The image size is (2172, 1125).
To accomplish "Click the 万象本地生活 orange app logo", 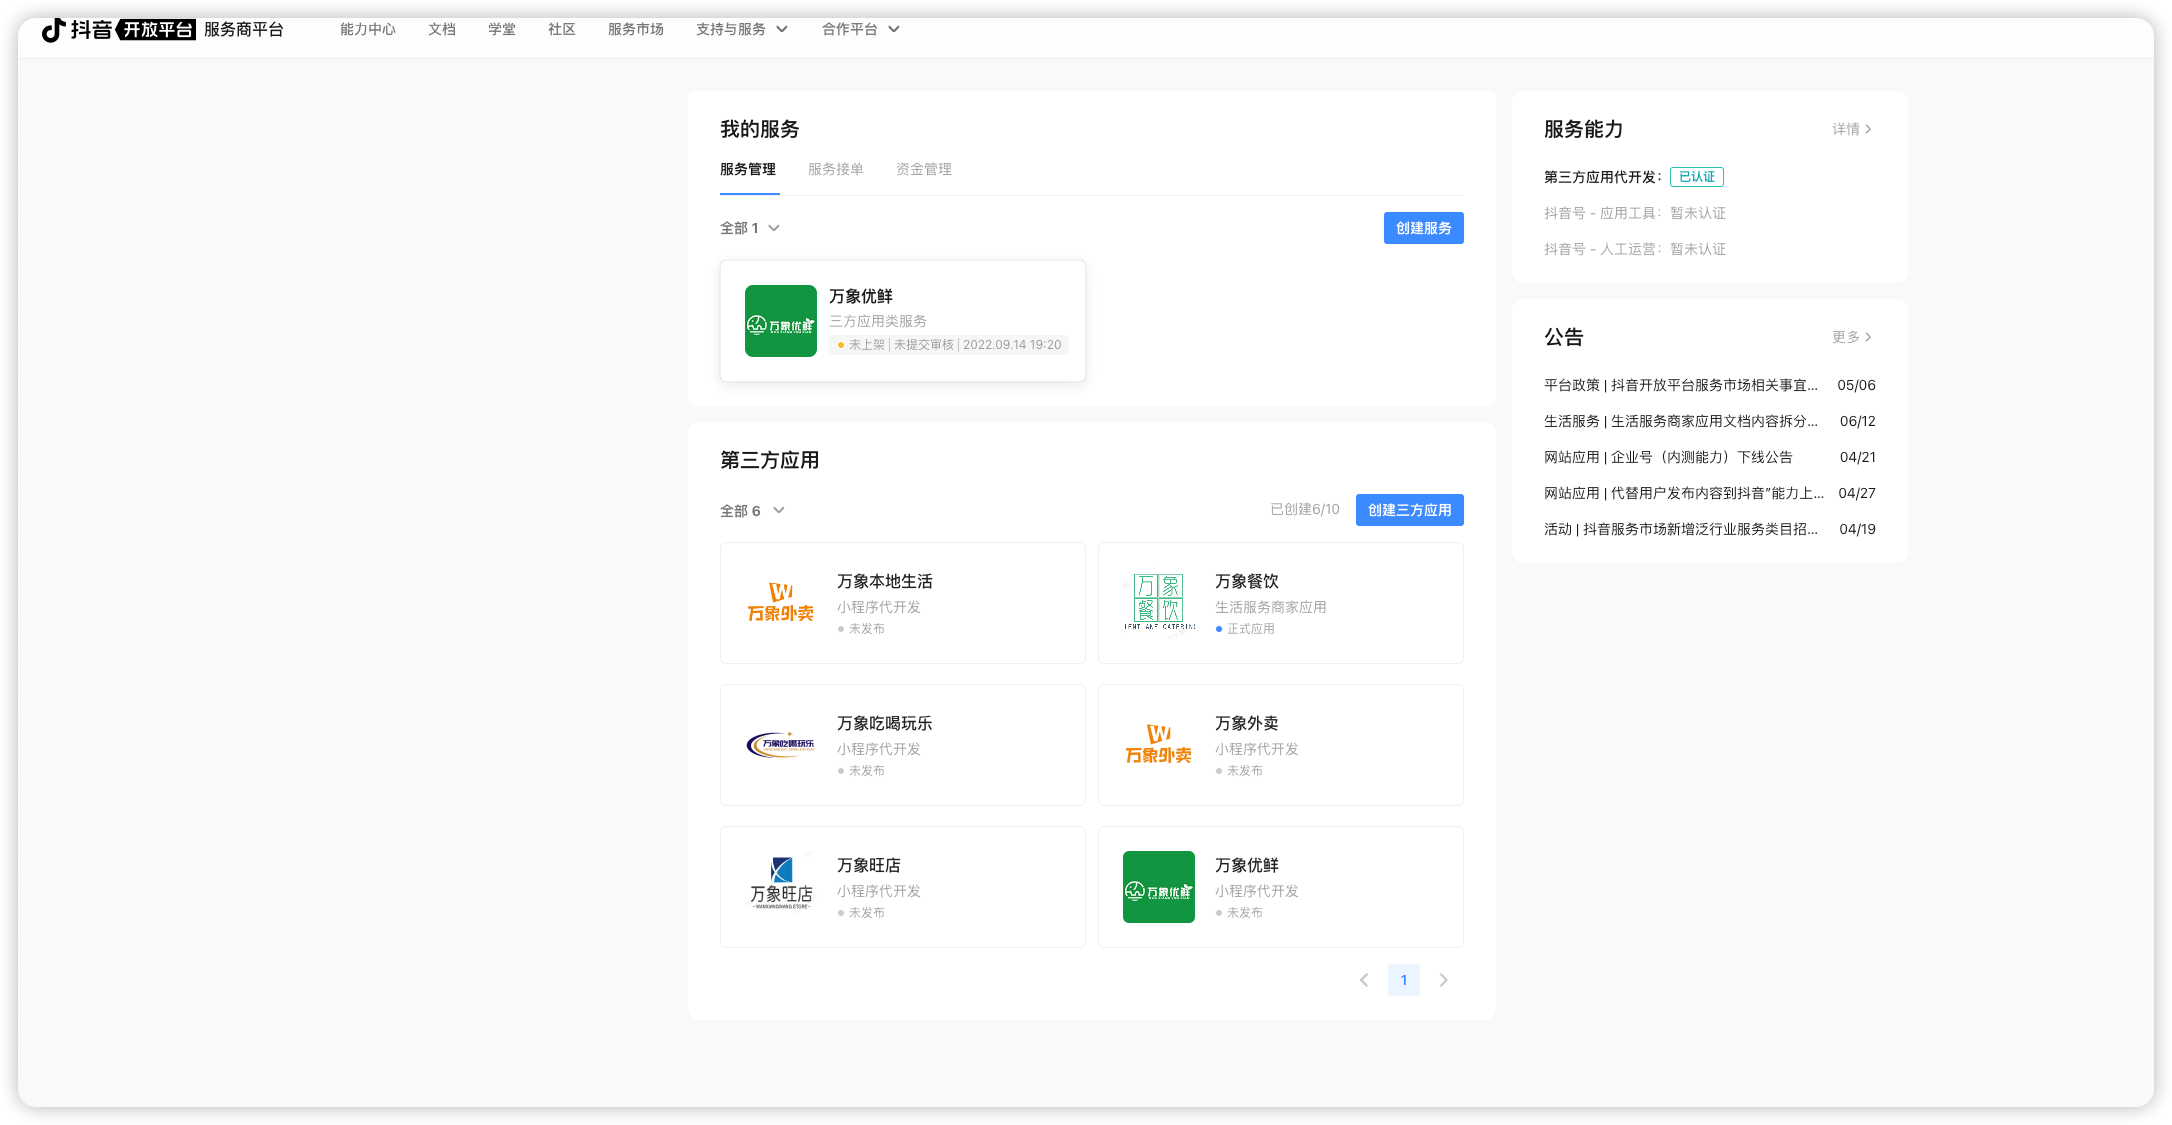I will [x=781, y=603].
